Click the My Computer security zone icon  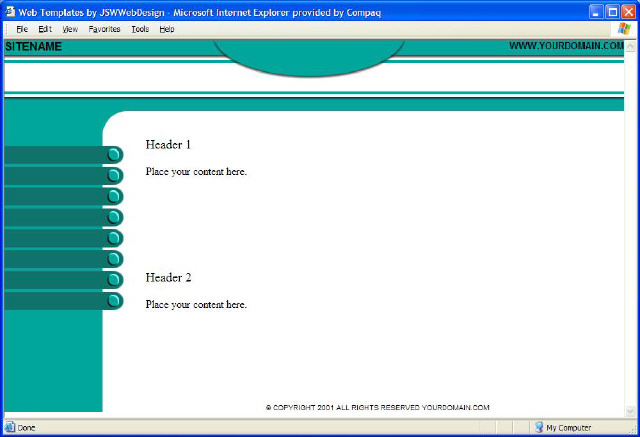(x=539, y=427)
